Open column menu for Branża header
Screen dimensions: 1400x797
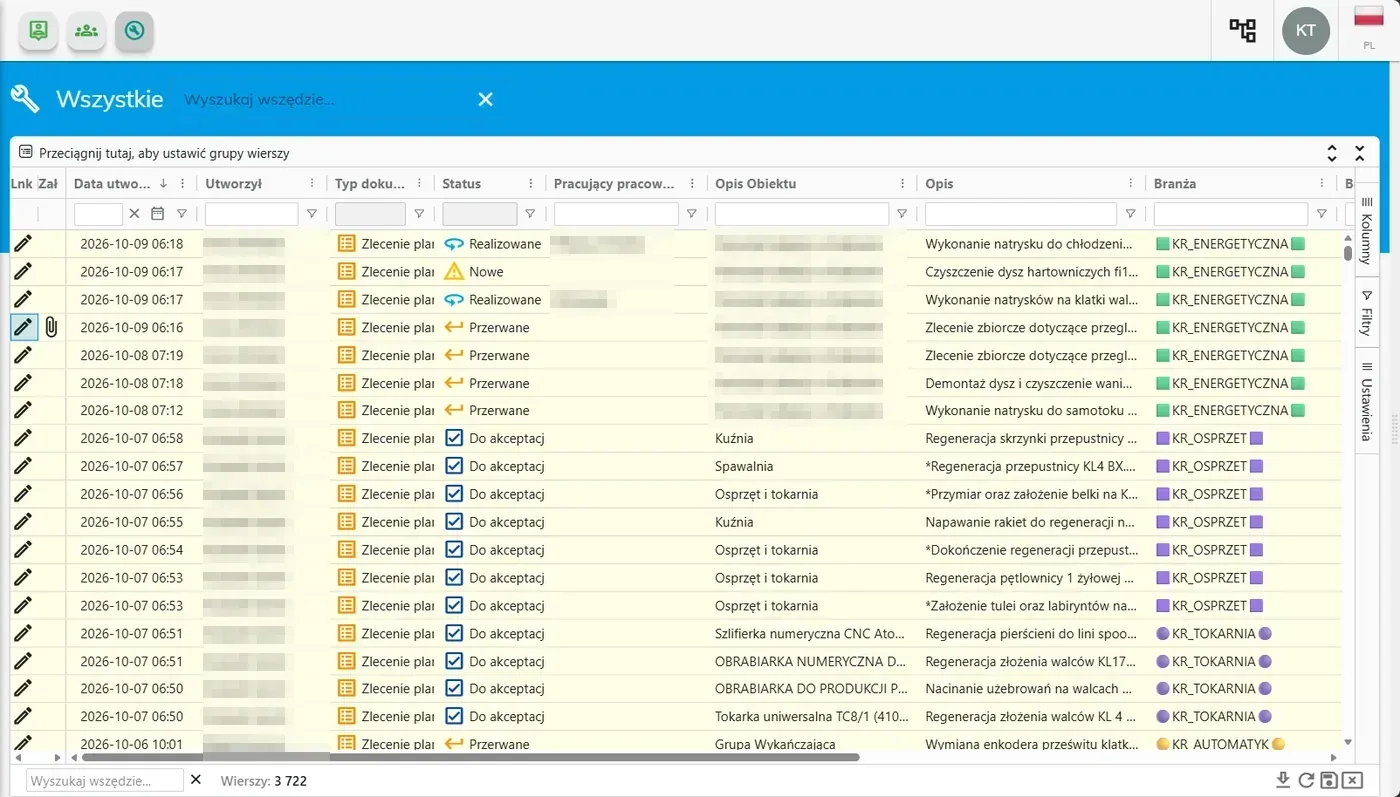[x=1322, y=184]
